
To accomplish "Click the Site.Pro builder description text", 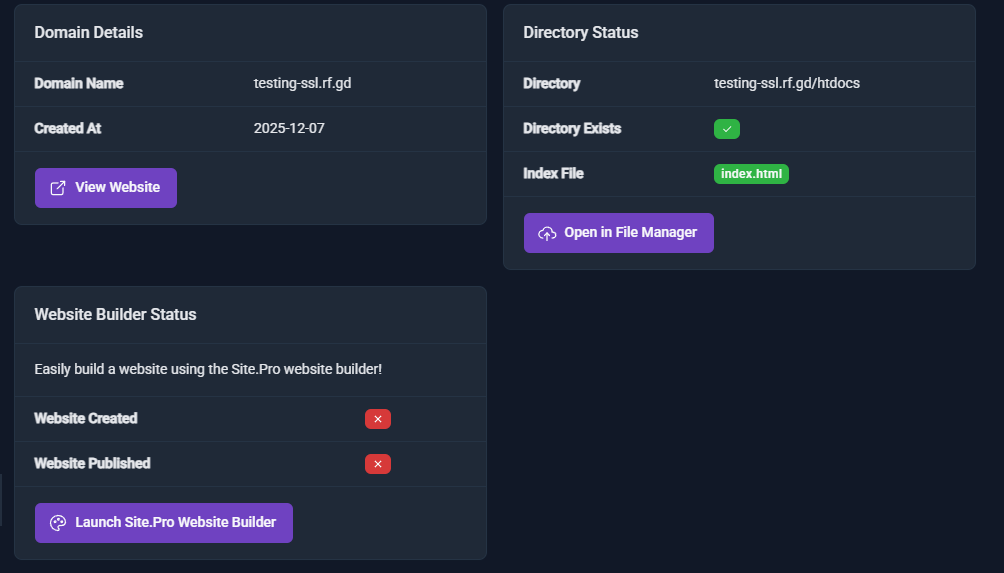I will click(x=208, y=370).
